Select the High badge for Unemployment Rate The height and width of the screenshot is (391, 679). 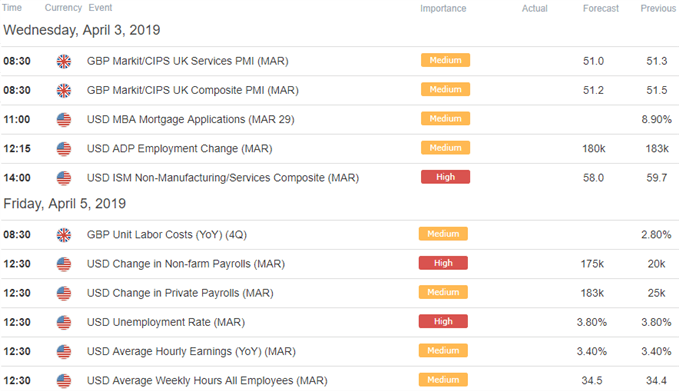click(x=443, y=321)
